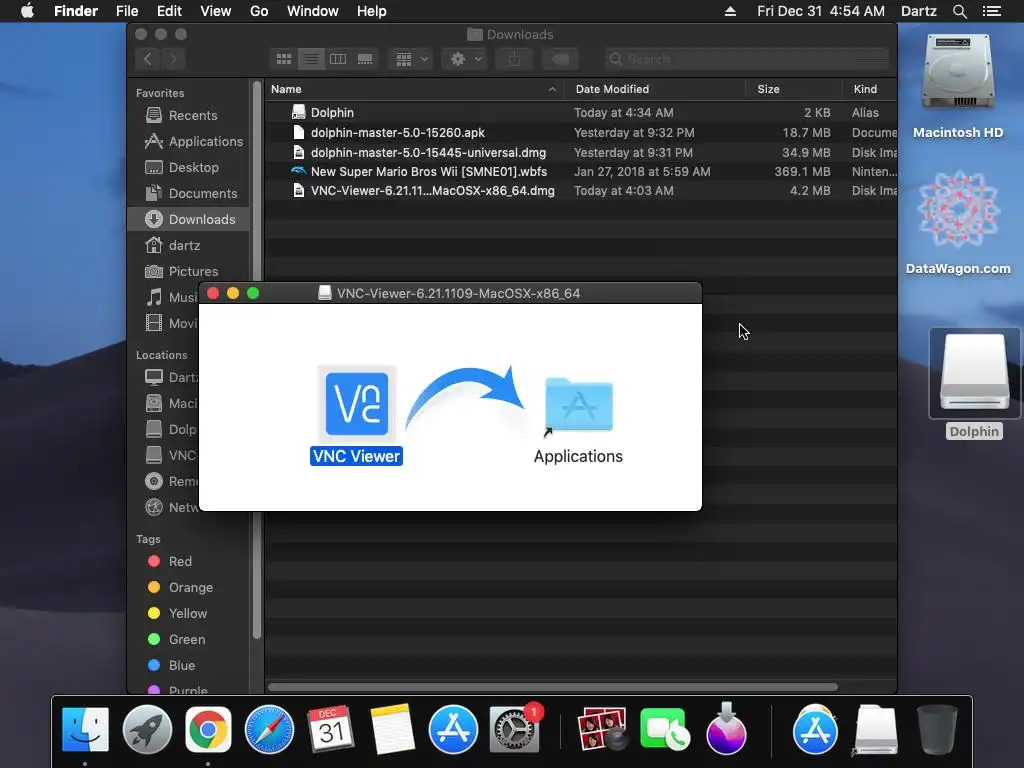Launch Launchpad rocket icon in Dock
The height and width of the screenshot is (768, 1024).
(x=147, y=730)
